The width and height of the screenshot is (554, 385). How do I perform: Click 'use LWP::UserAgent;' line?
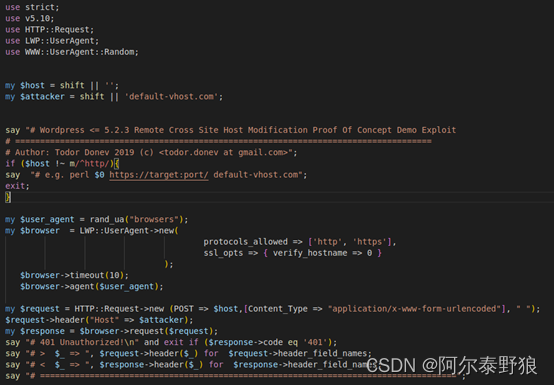(x=52, y=41)
